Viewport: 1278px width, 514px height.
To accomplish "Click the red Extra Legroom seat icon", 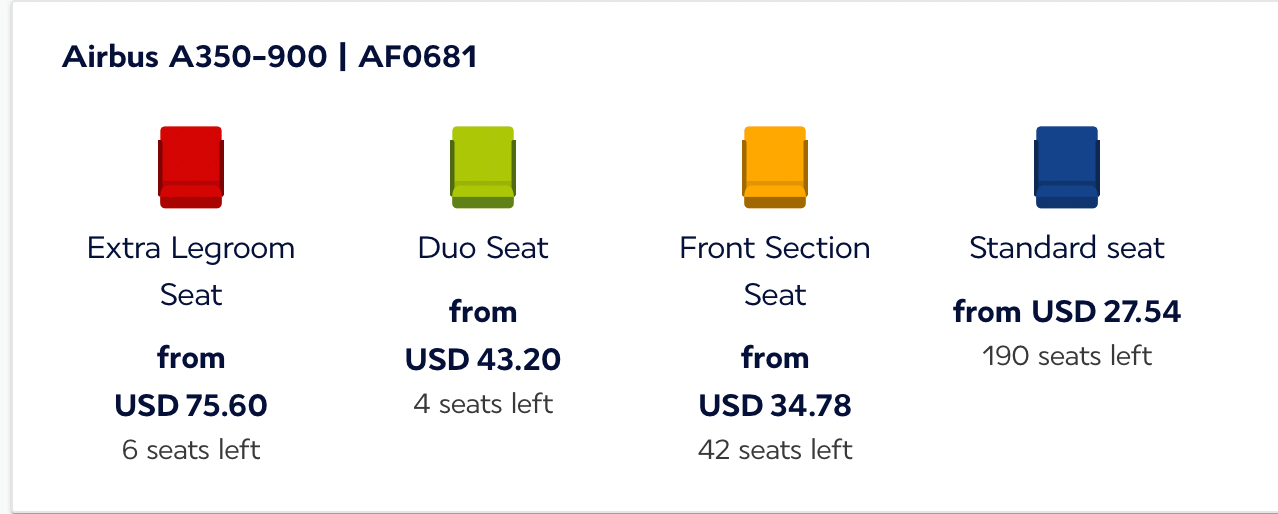I will click(x=191, y=167).
